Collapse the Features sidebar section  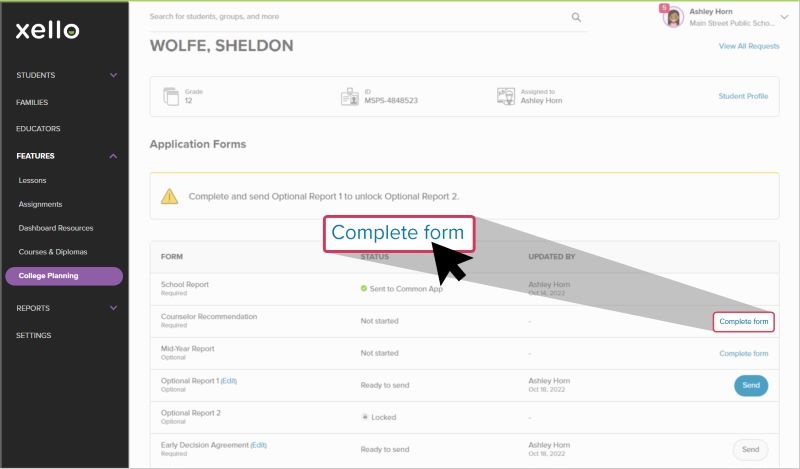pyautogui.click(x=113, y=156)
